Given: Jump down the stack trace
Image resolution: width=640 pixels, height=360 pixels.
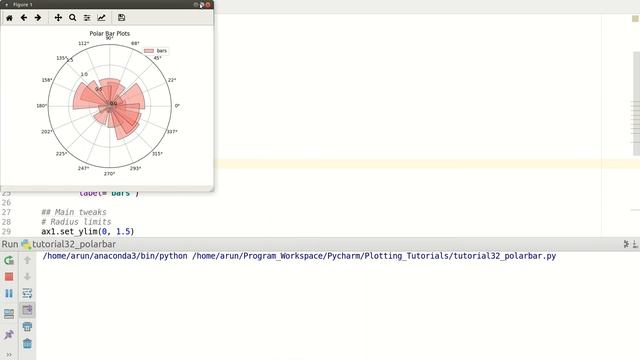Looking at the screenshot, I should (x=27, y=277).
